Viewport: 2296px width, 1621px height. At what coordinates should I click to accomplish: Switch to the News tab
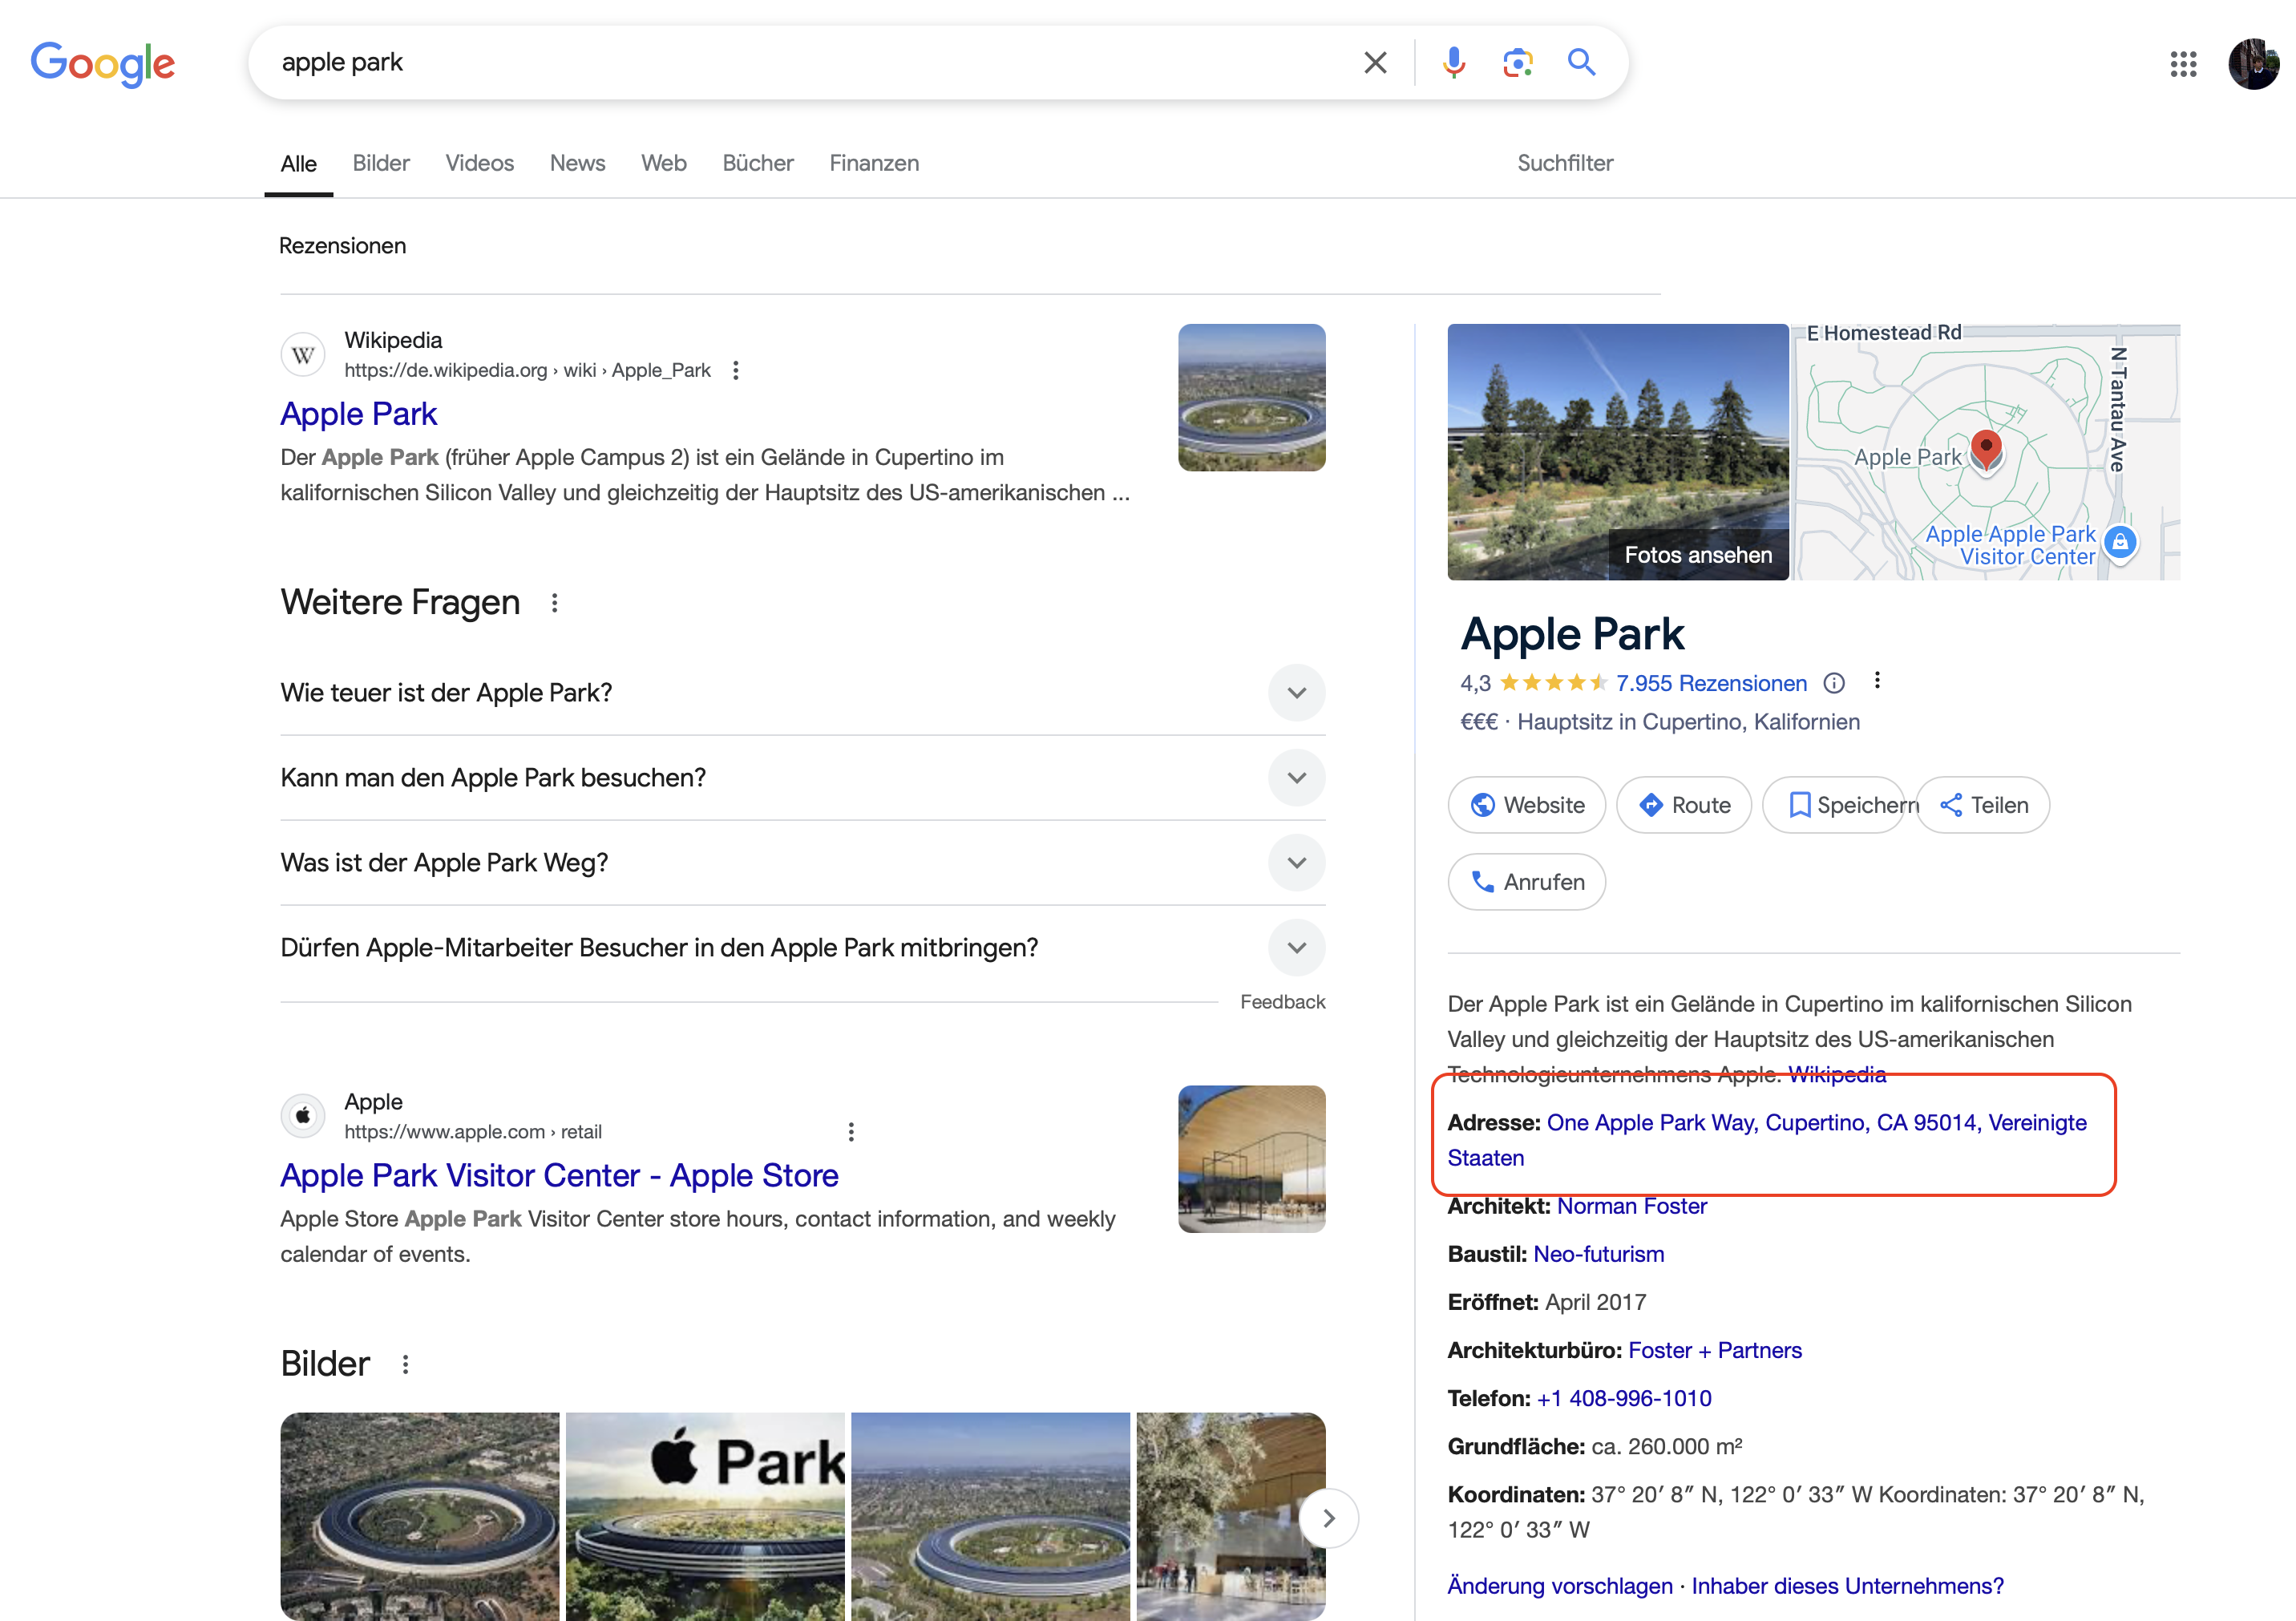click(x=577, y=163)
